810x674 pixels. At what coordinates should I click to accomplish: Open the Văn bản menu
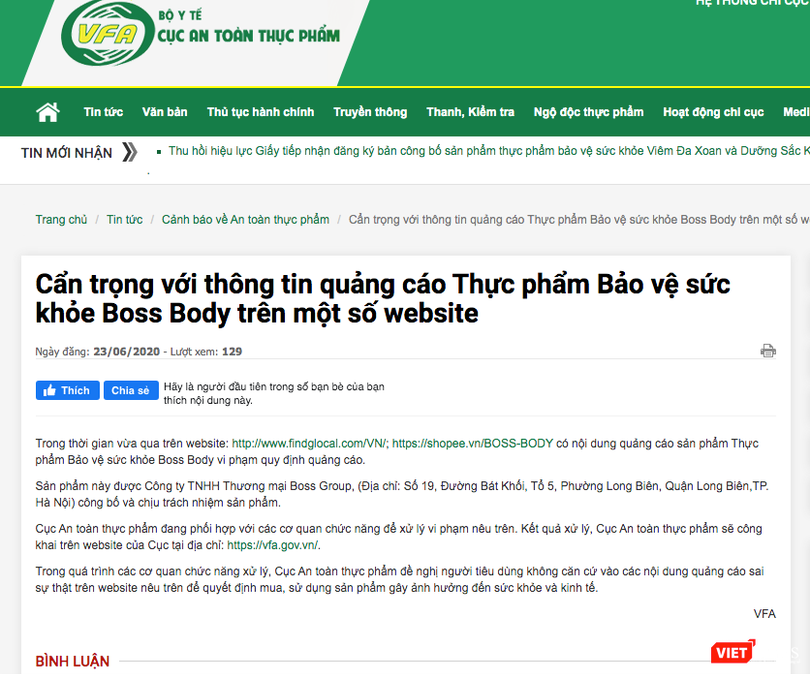(165, 112)
